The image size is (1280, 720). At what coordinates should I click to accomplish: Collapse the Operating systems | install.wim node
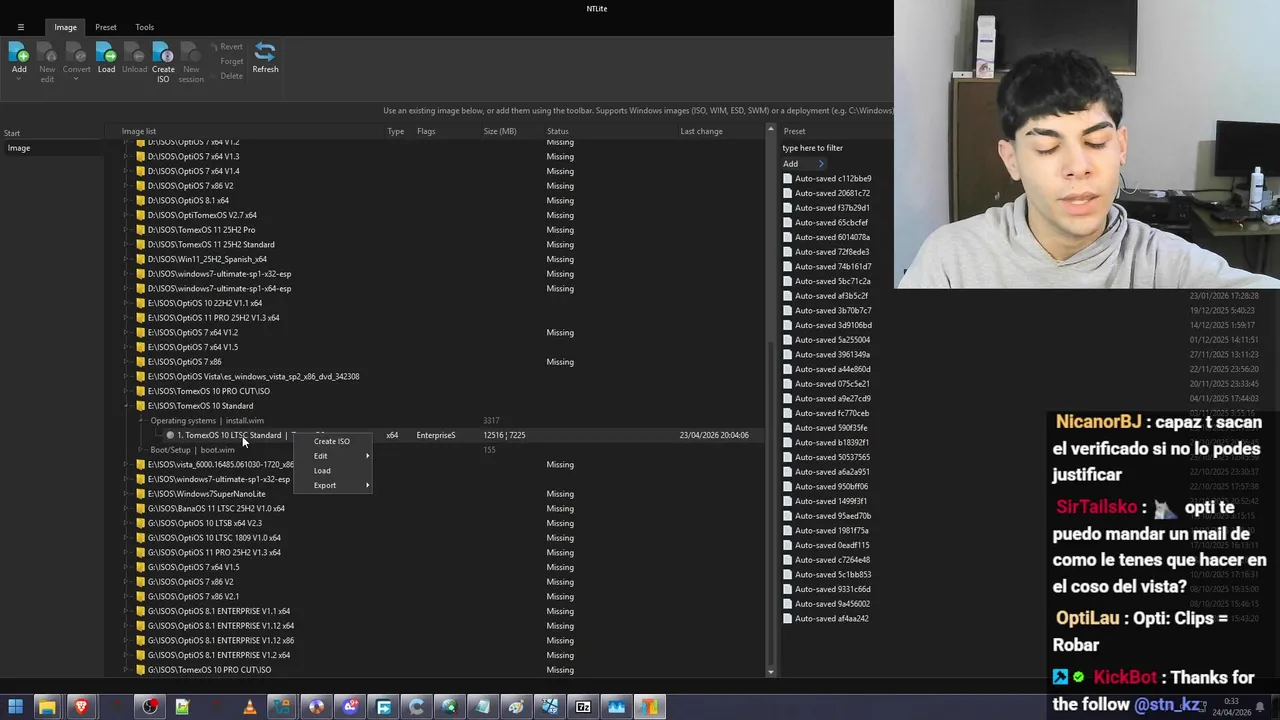point(141,421)
